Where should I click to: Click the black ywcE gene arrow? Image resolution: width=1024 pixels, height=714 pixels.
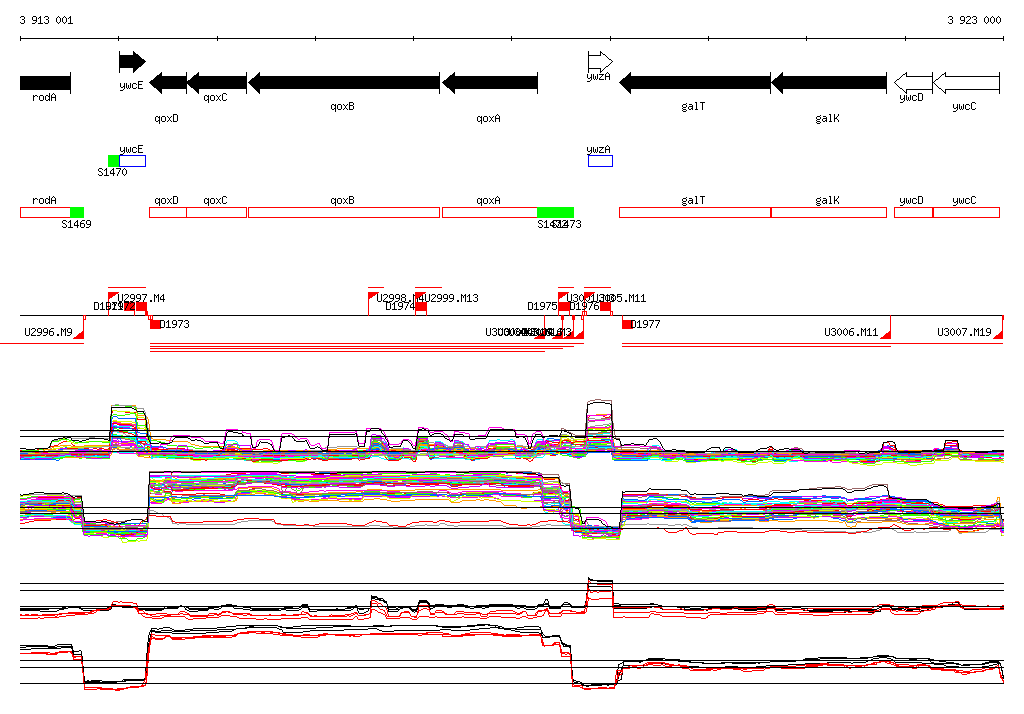133,61
